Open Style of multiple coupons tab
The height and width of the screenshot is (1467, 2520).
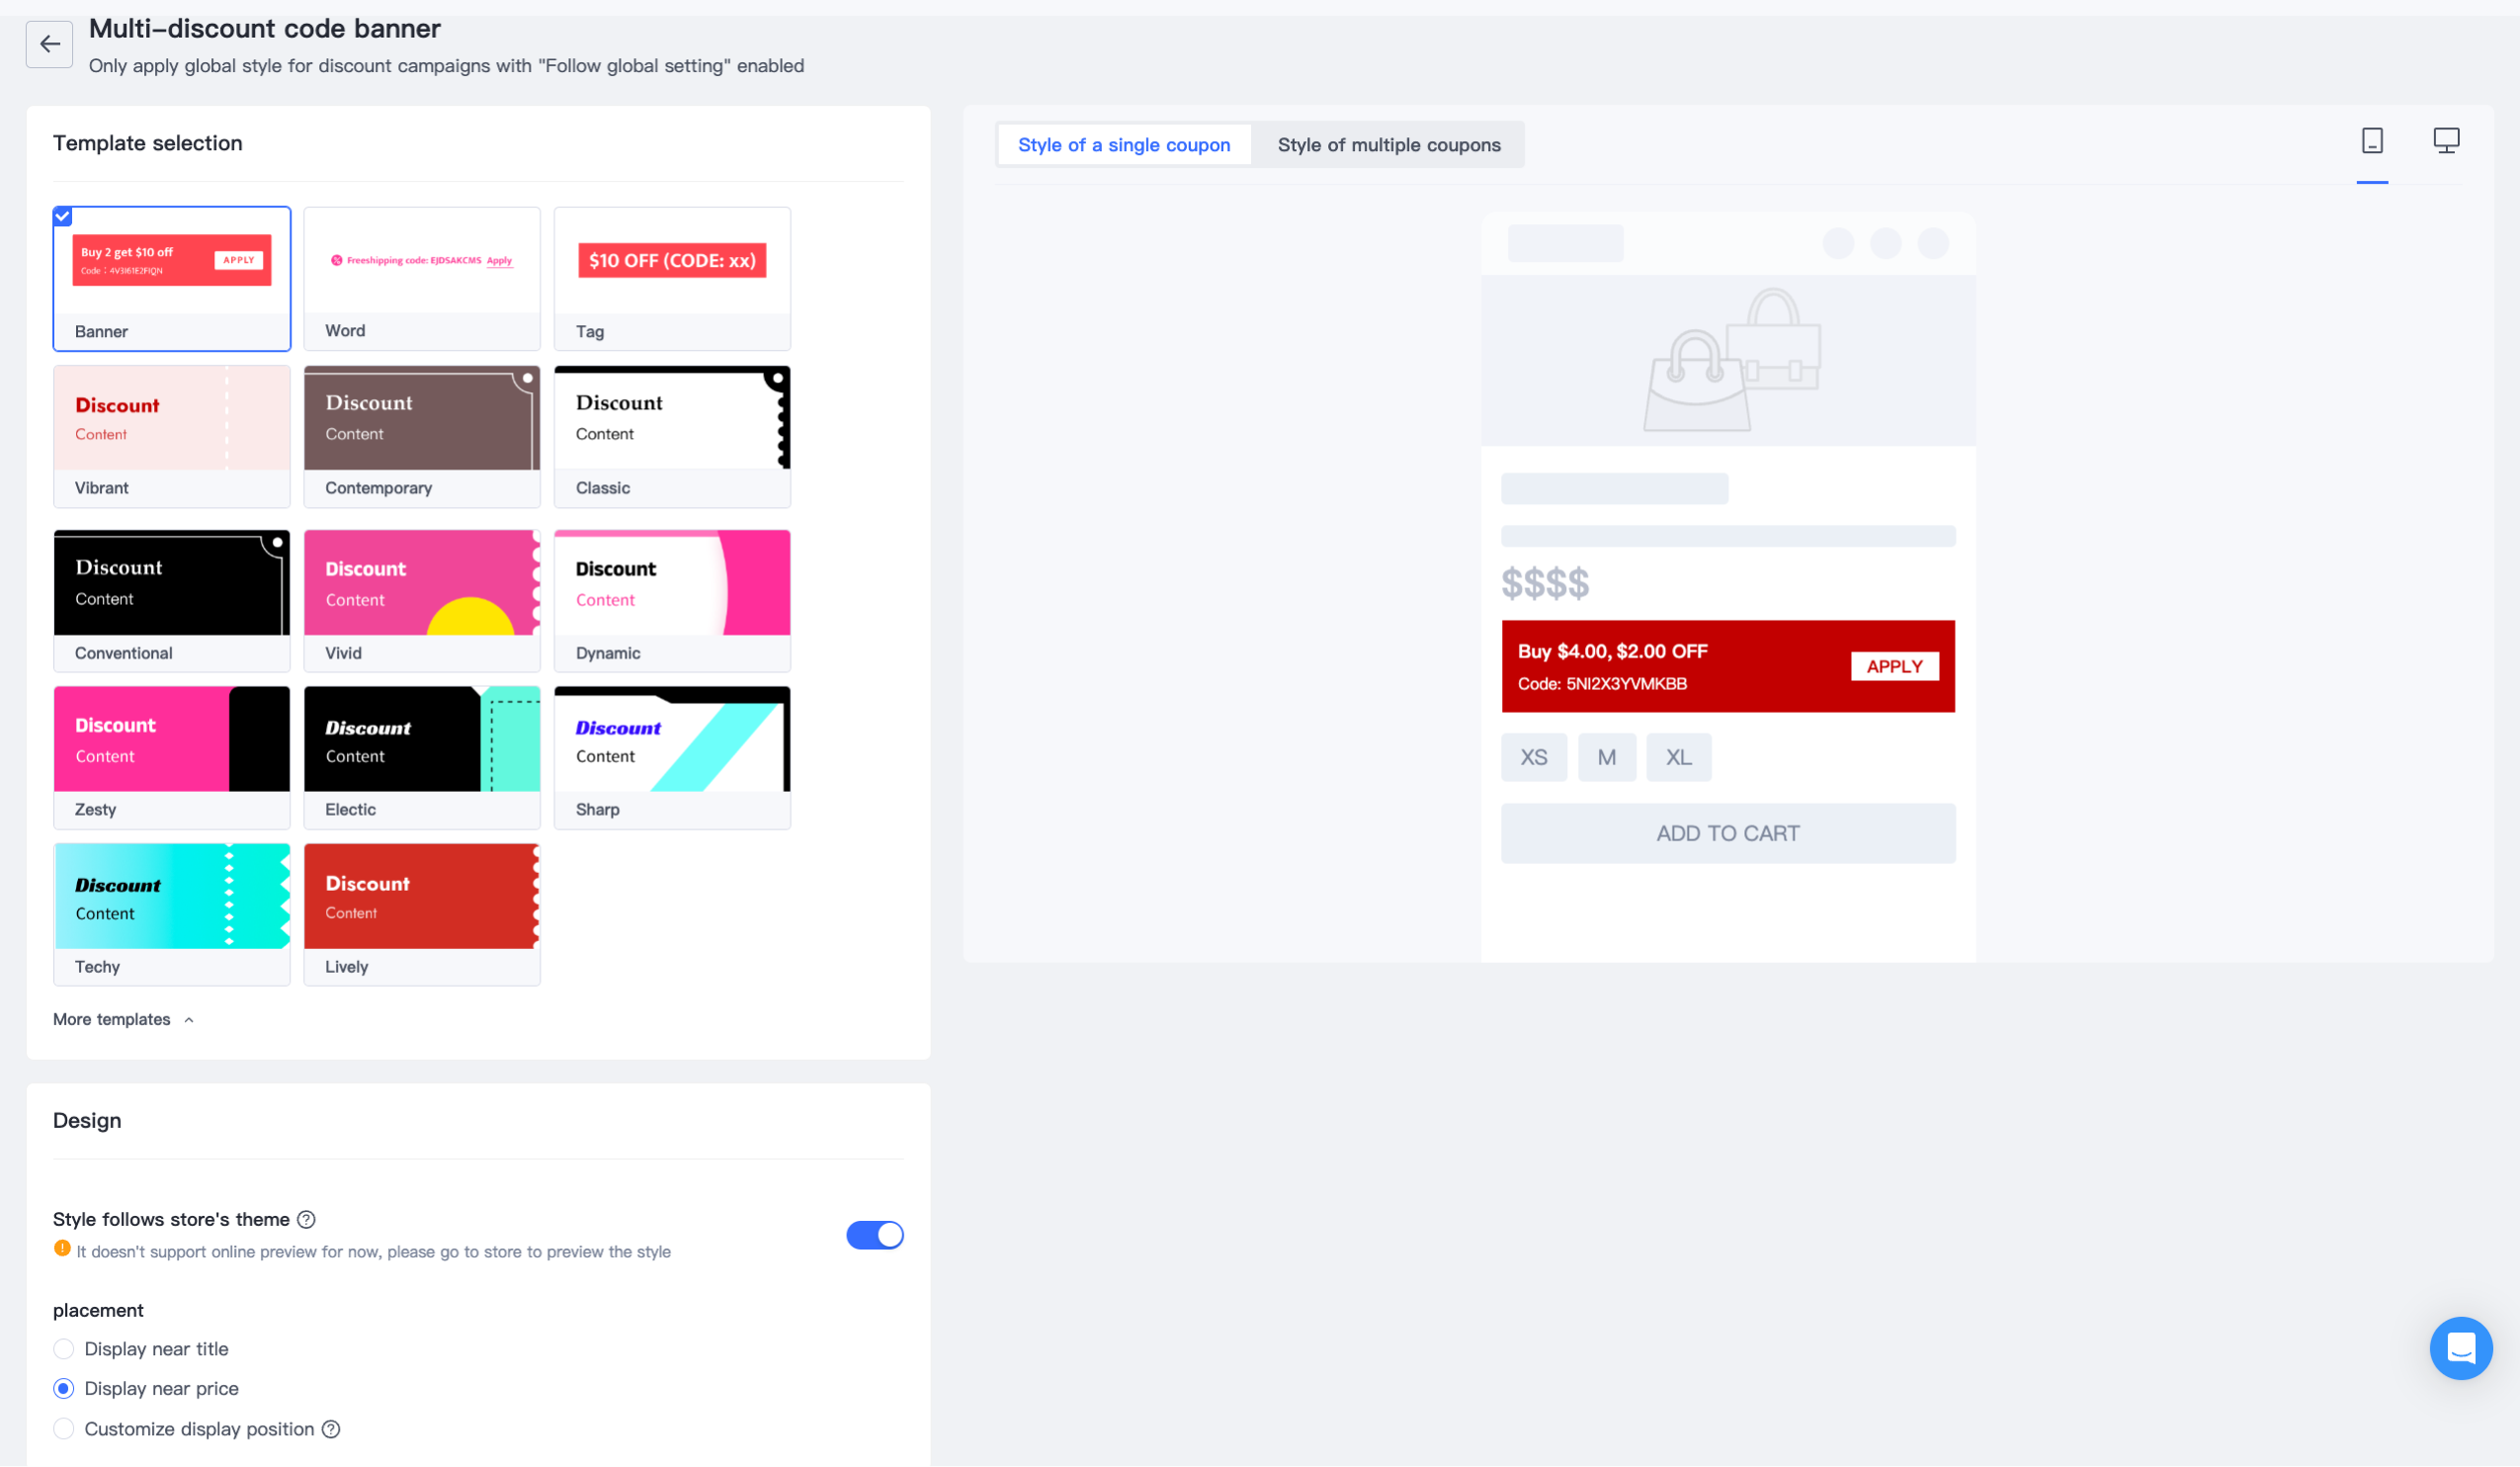click(1388, 145)
